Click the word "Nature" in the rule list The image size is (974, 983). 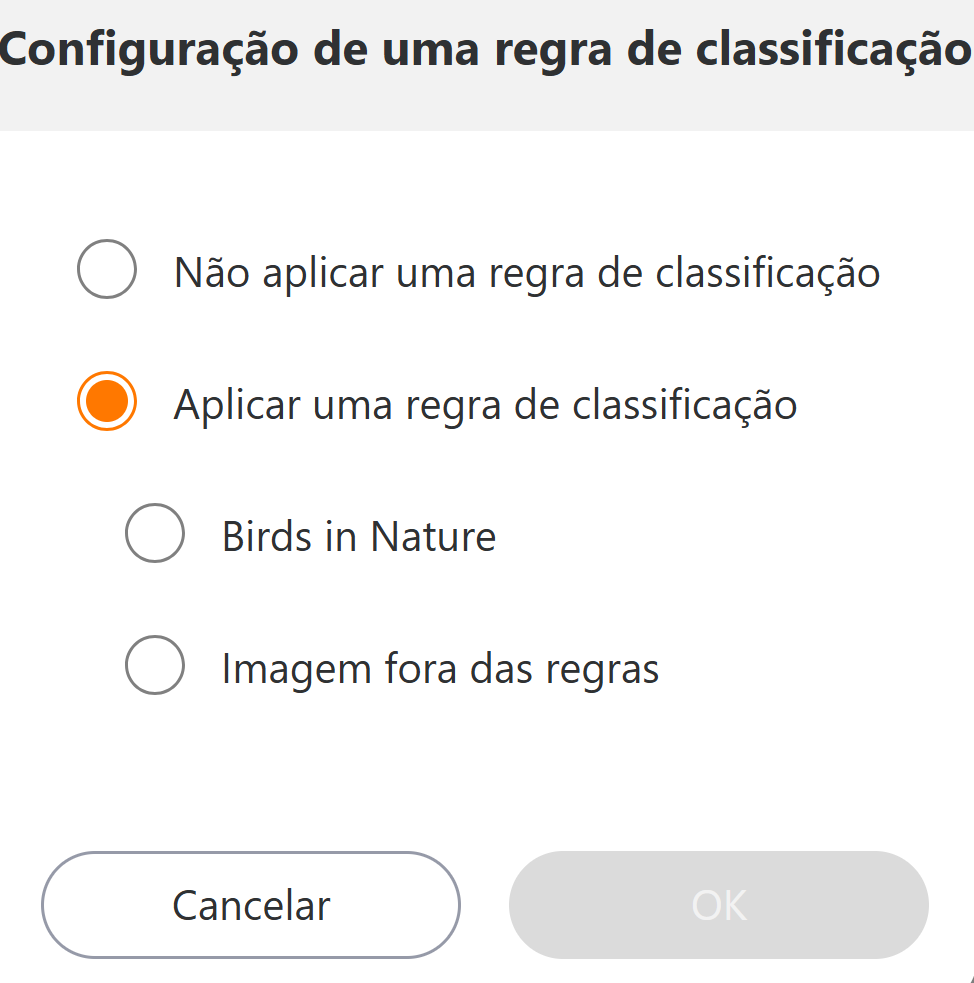click(433, 537)
